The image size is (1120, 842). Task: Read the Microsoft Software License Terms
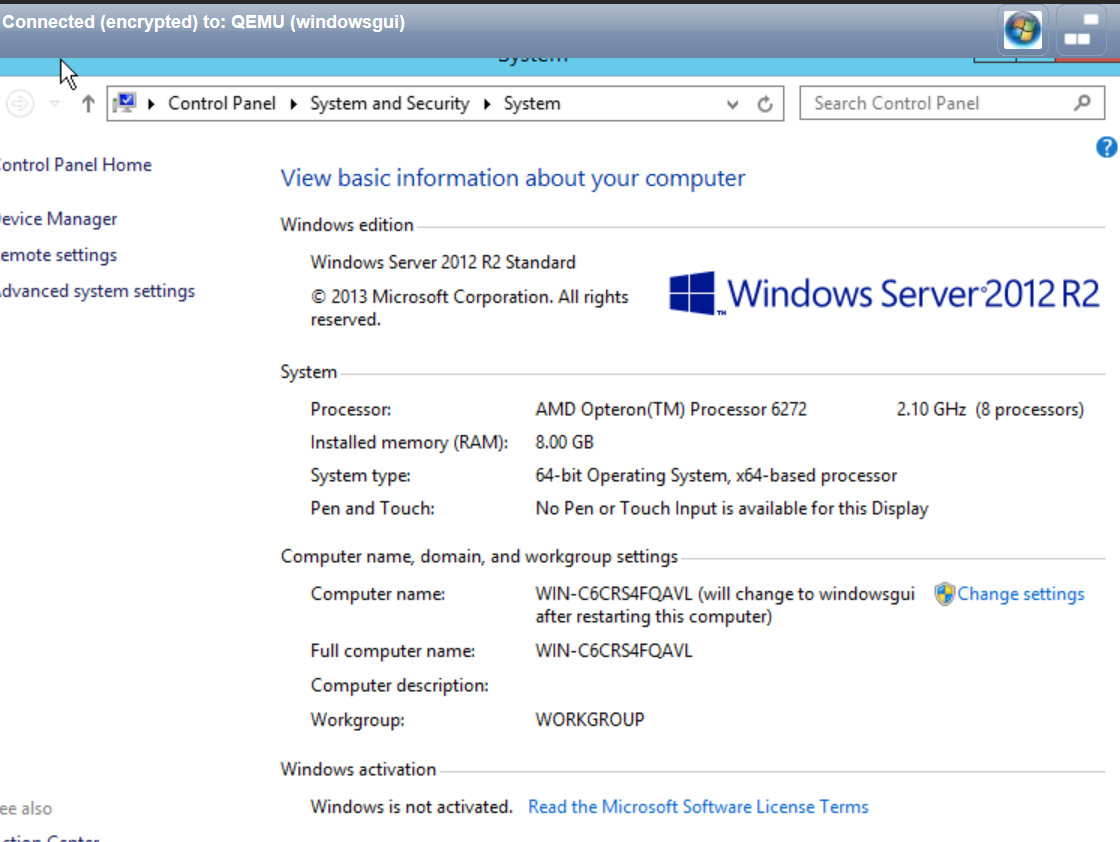coord(698,807)
